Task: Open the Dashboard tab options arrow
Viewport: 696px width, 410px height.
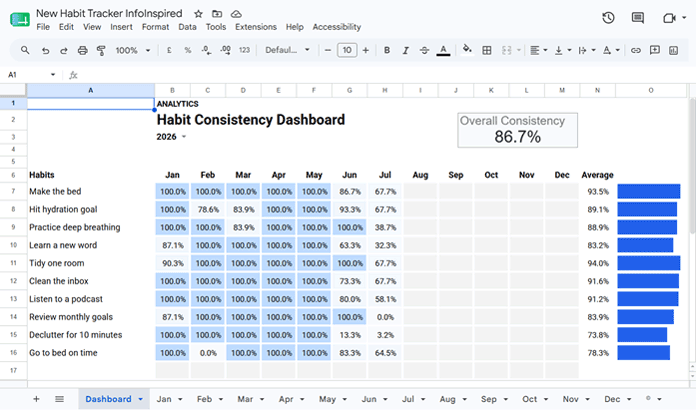Action: [140, 399]
